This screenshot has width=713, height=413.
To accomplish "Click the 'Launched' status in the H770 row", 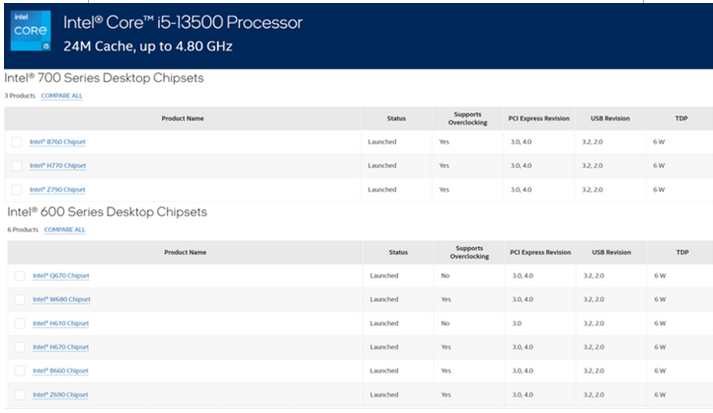I will (x=382, y=166).
